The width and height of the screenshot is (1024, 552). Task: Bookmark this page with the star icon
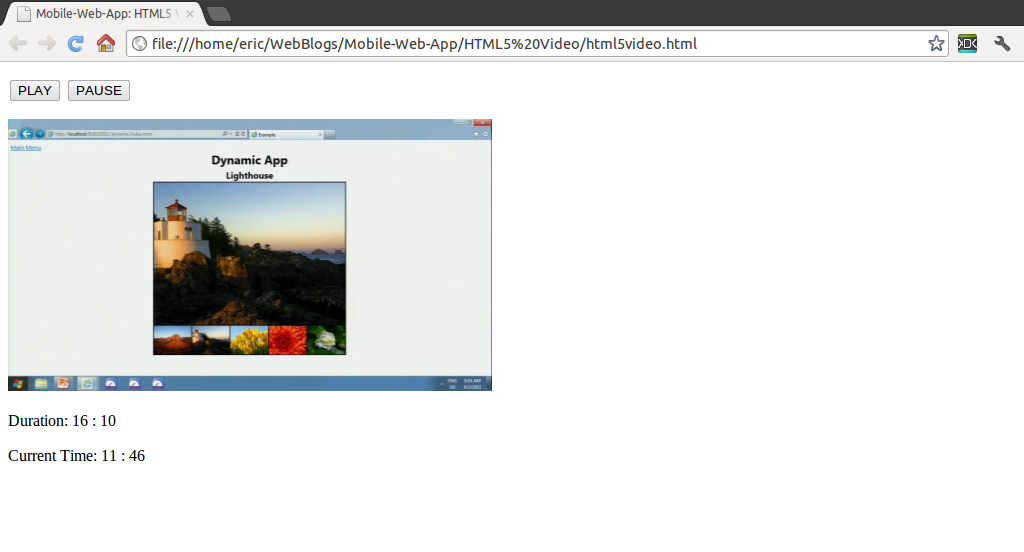tap(936, 44)
